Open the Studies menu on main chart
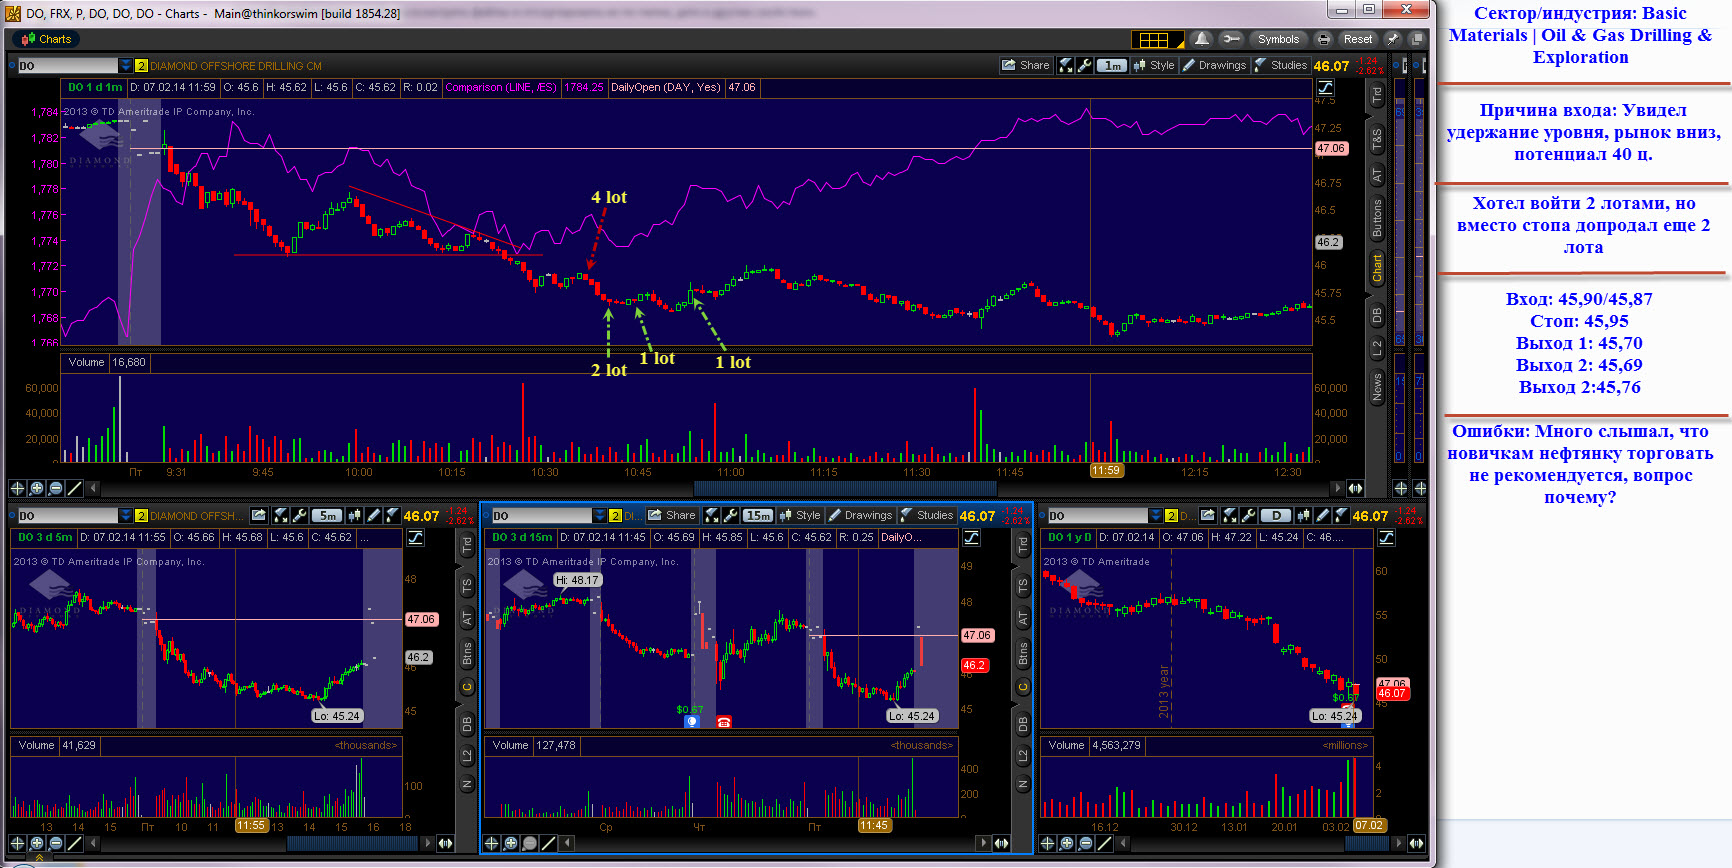1732x868 pixels. click(x=1281, y=65)
